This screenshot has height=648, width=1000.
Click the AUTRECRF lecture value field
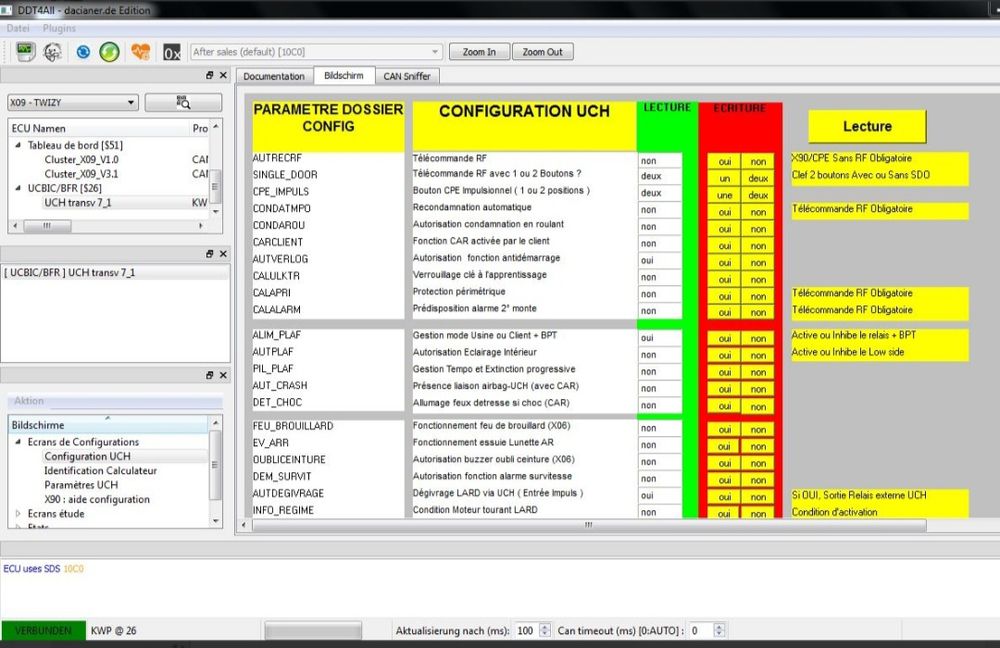point(659,161)
